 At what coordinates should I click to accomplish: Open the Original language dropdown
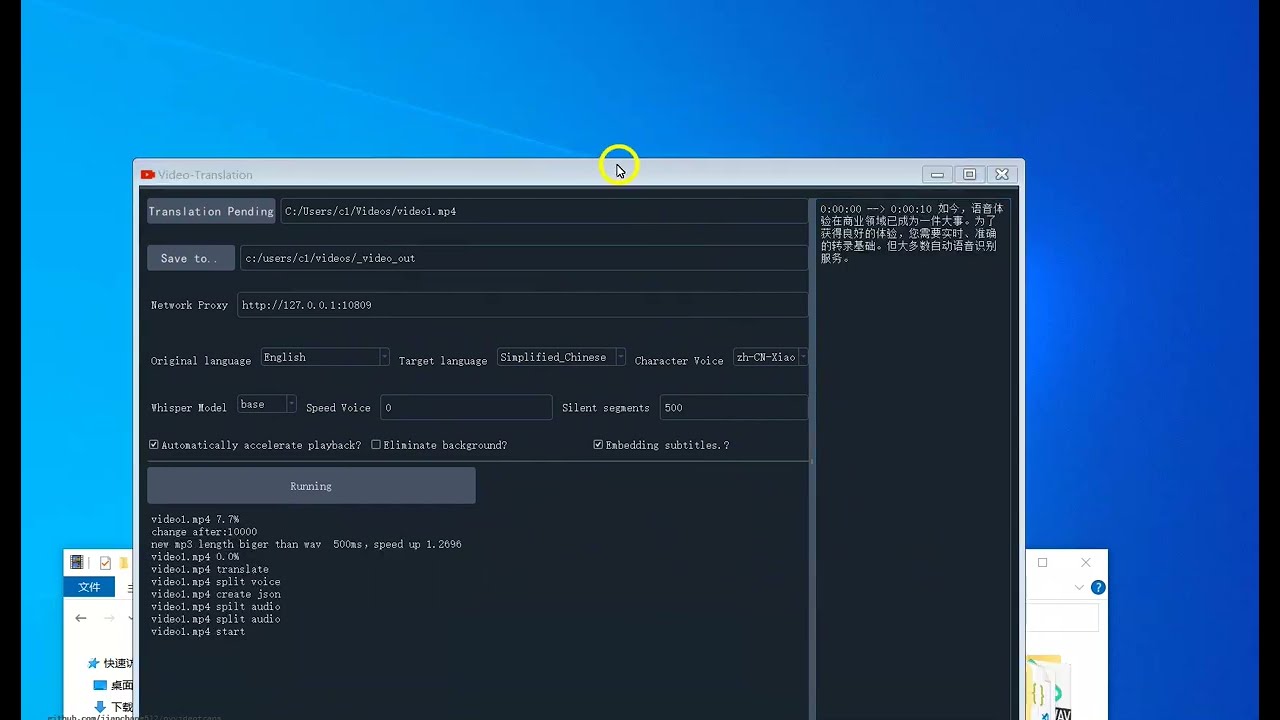325,357
